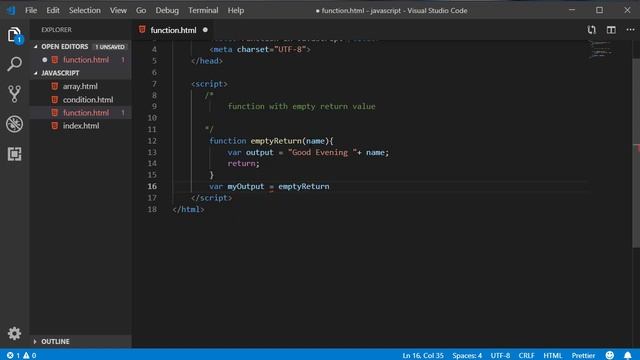Click line number 12 in the gutter
The width and height of the screenshot is (640, 360).
152,141
